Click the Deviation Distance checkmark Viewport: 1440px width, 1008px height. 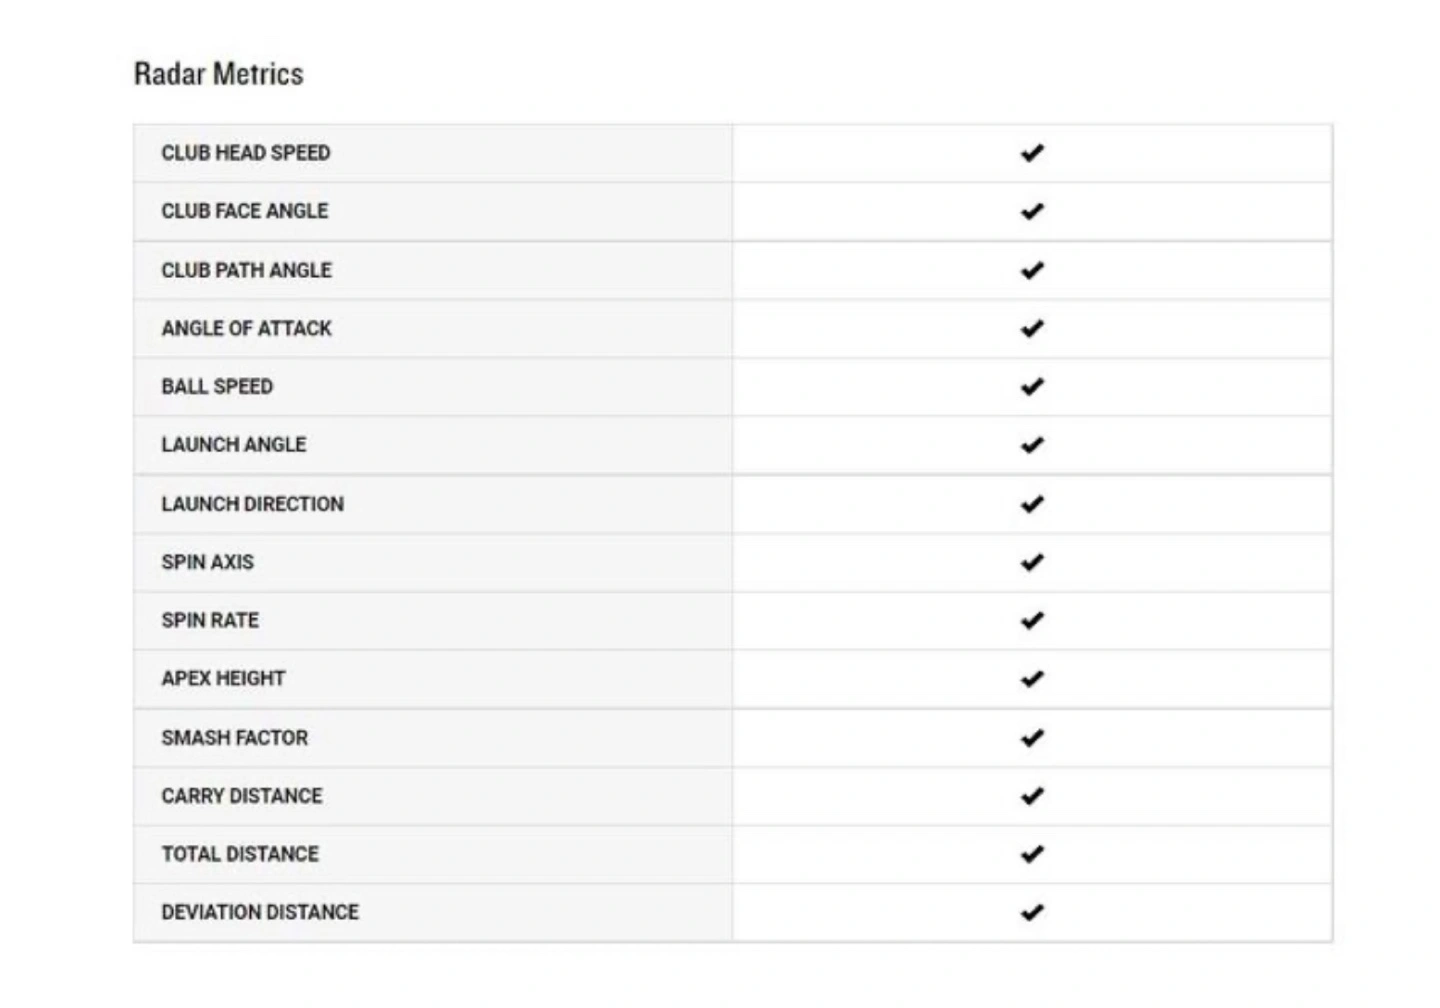(1032, 912)
